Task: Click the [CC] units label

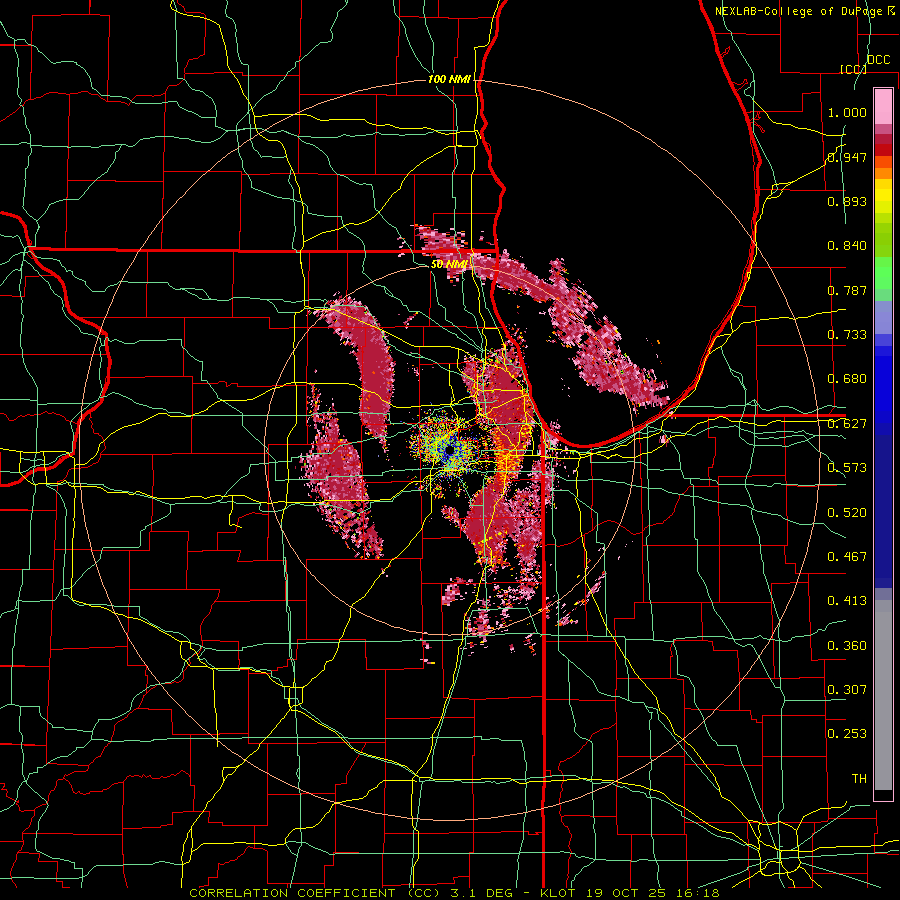Action: (x=853, y=69)
